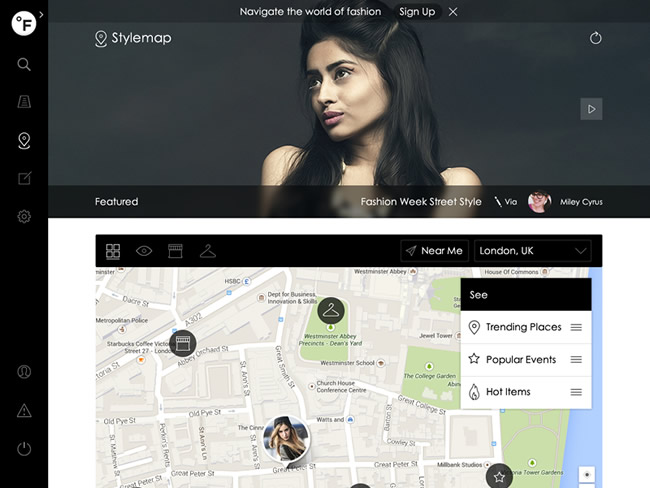Click the map locate control at bottom right

(587, 475)
